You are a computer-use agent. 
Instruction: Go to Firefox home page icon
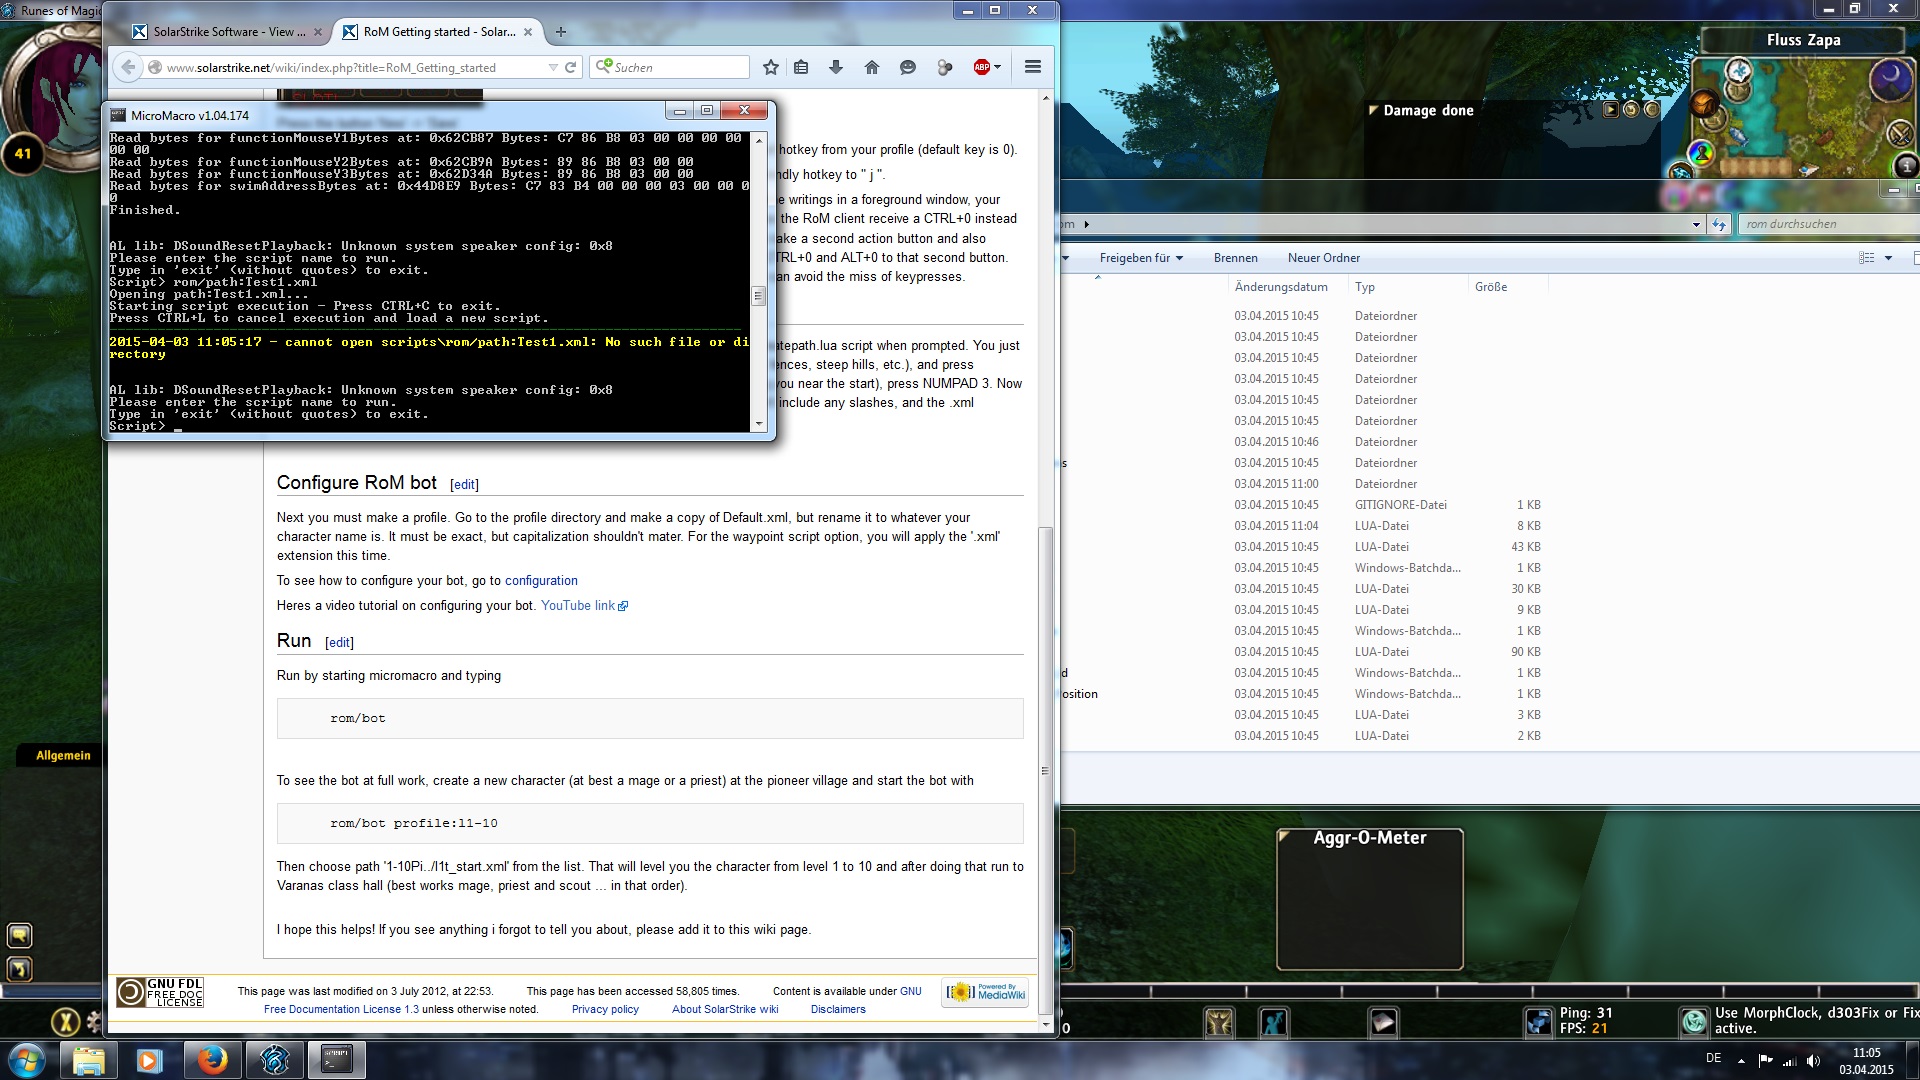[872, 67]
